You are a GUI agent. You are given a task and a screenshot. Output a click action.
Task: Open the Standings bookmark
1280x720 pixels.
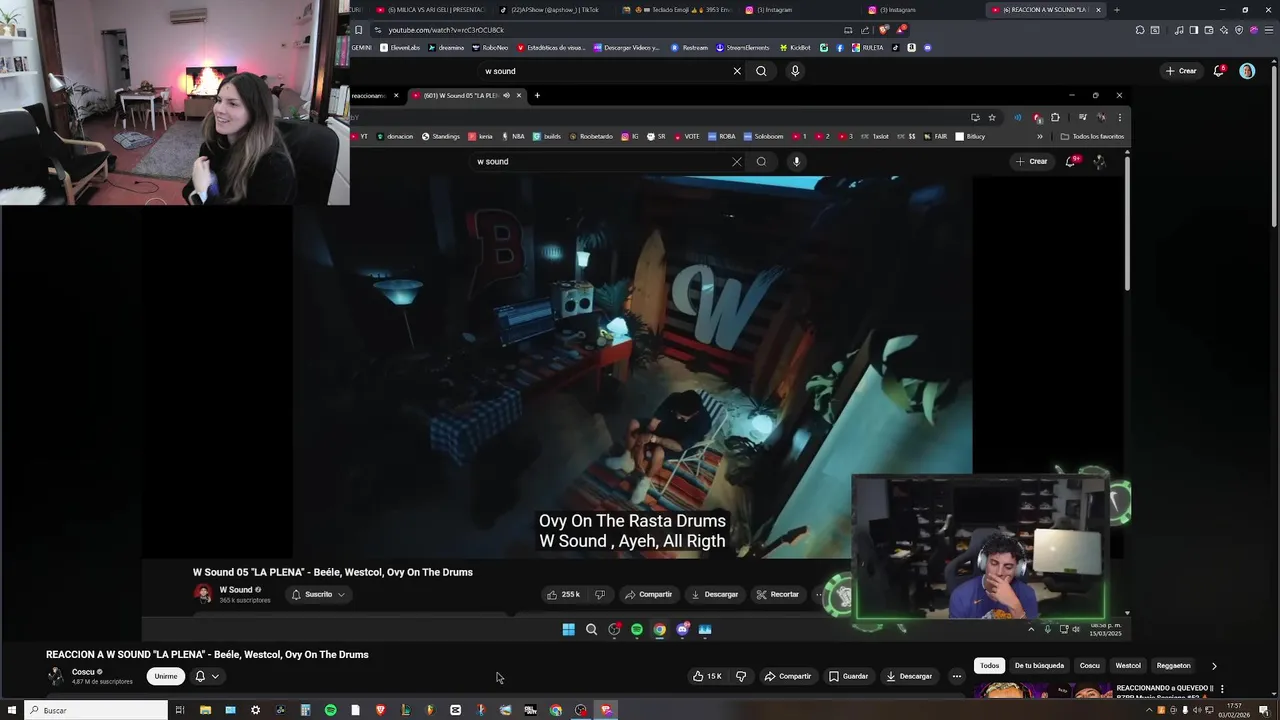coord(441,136)
